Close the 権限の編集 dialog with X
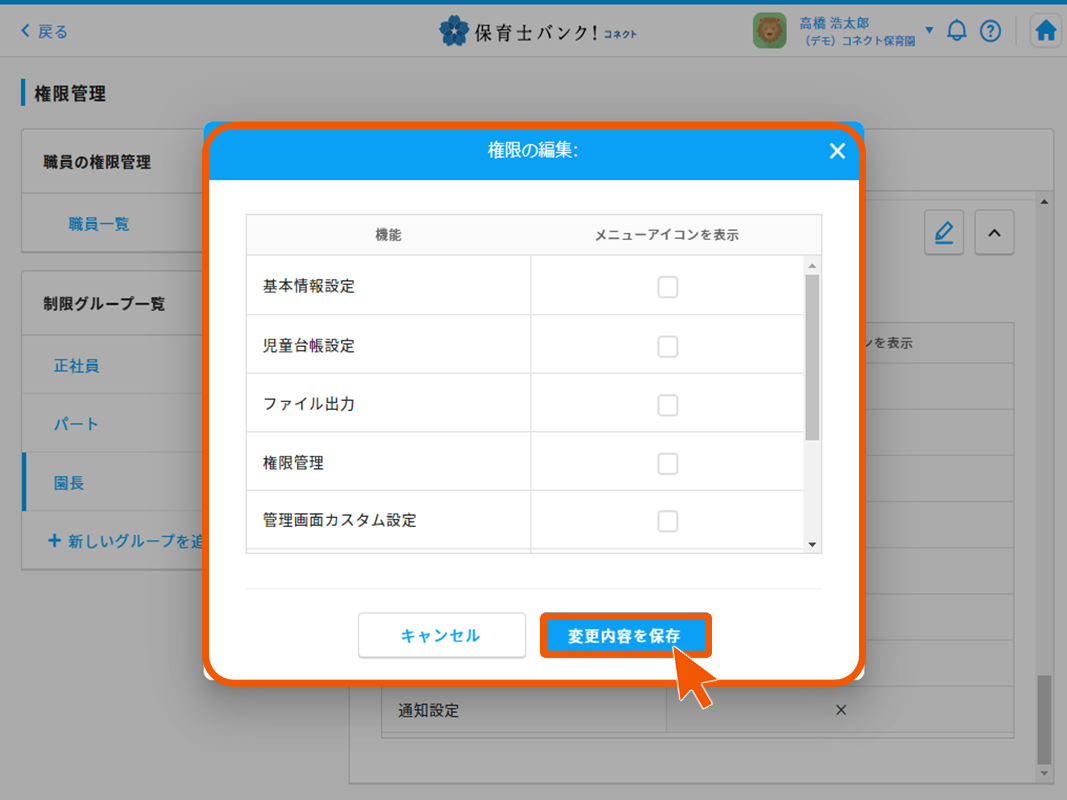This screenshot has height=800, width=1067. 837,151
